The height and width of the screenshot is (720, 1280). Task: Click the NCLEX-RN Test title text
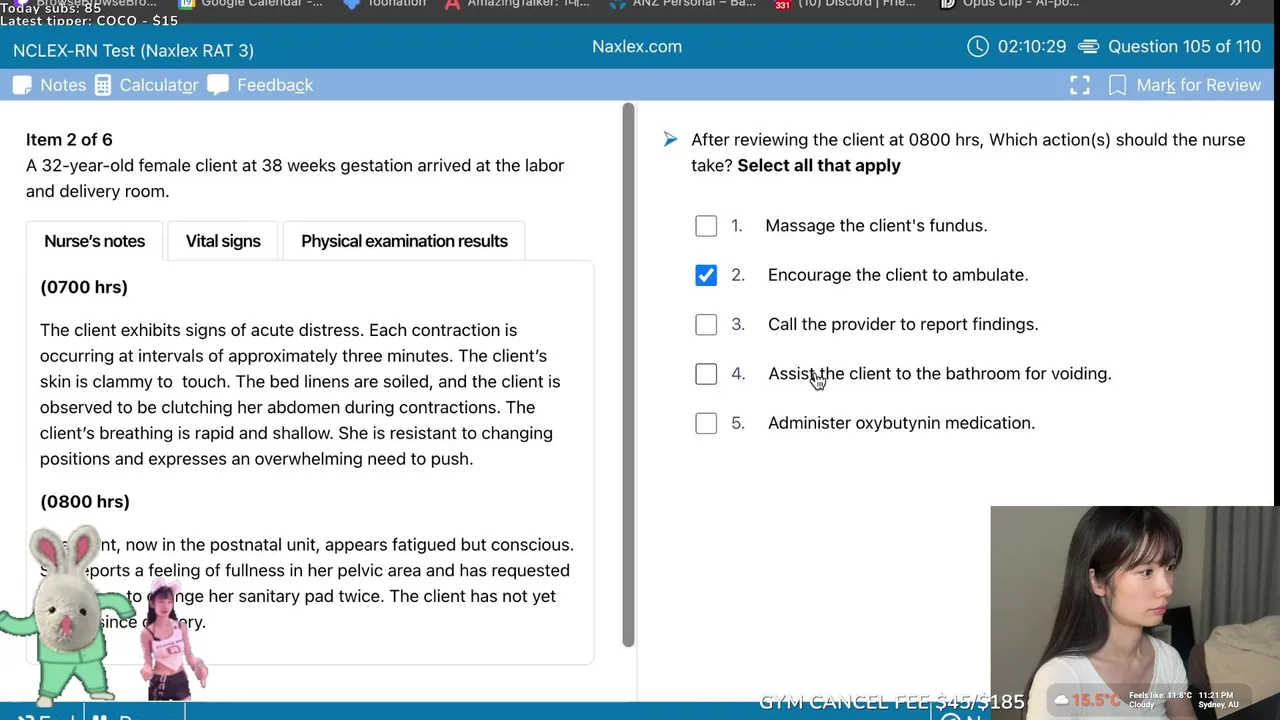(x=133, y=50)
